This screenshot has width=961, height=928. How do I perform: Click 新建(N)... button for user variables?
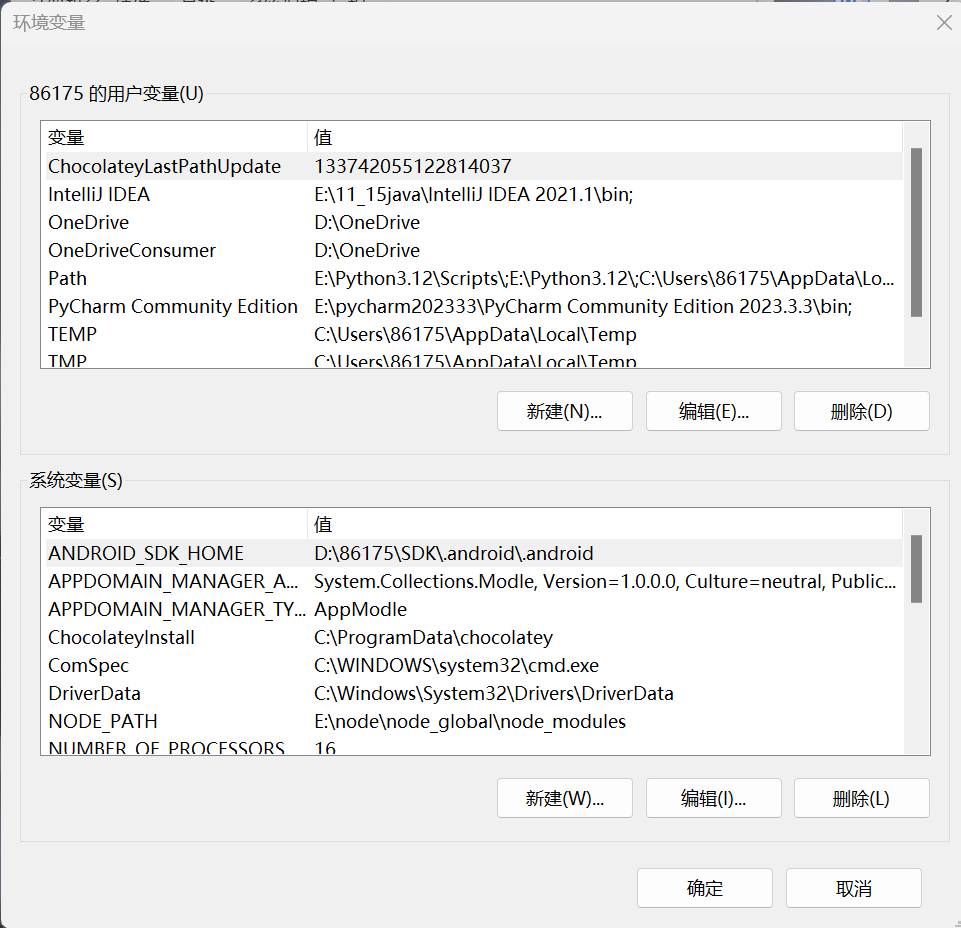pyautogui.click(x=564, y=411)
